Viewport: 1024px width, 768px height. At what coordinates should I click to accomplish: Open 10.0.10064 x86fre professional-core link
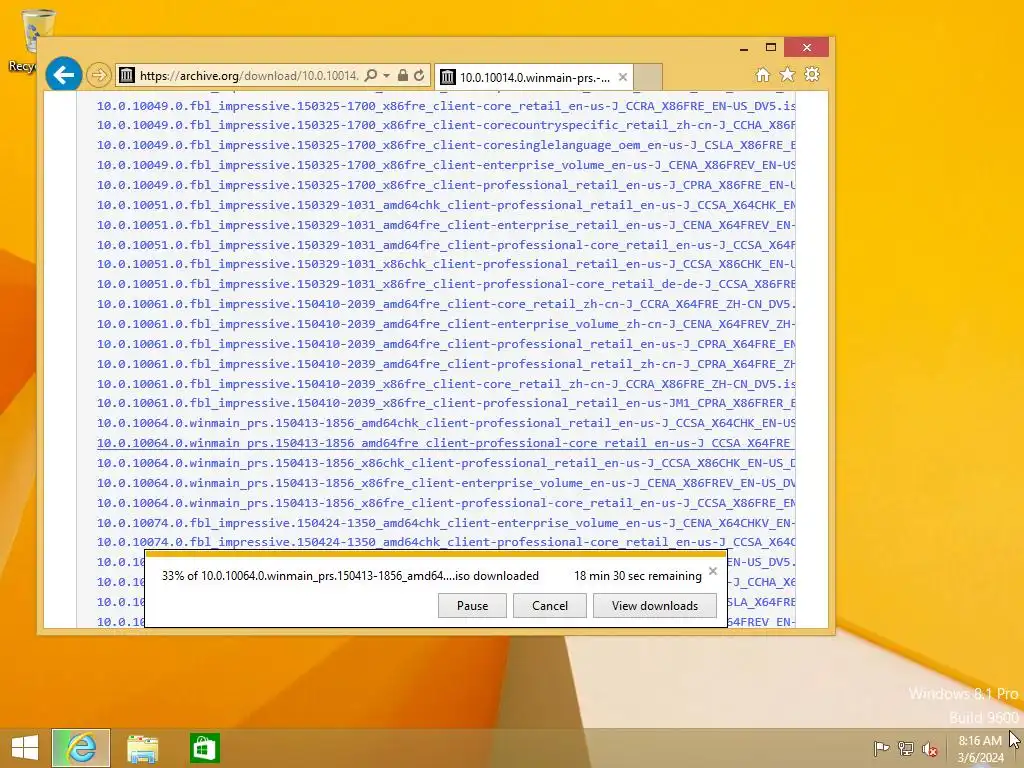click(x=446, y=503)
